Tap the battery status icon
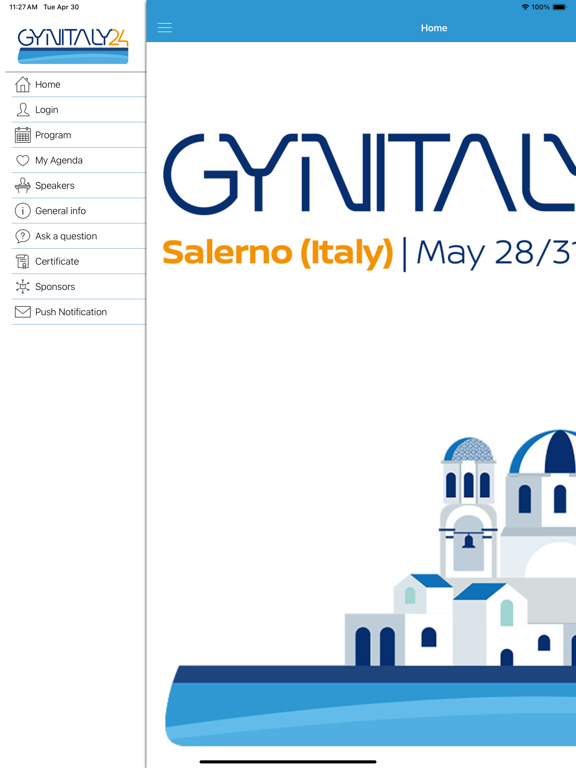 pos(559,7)
